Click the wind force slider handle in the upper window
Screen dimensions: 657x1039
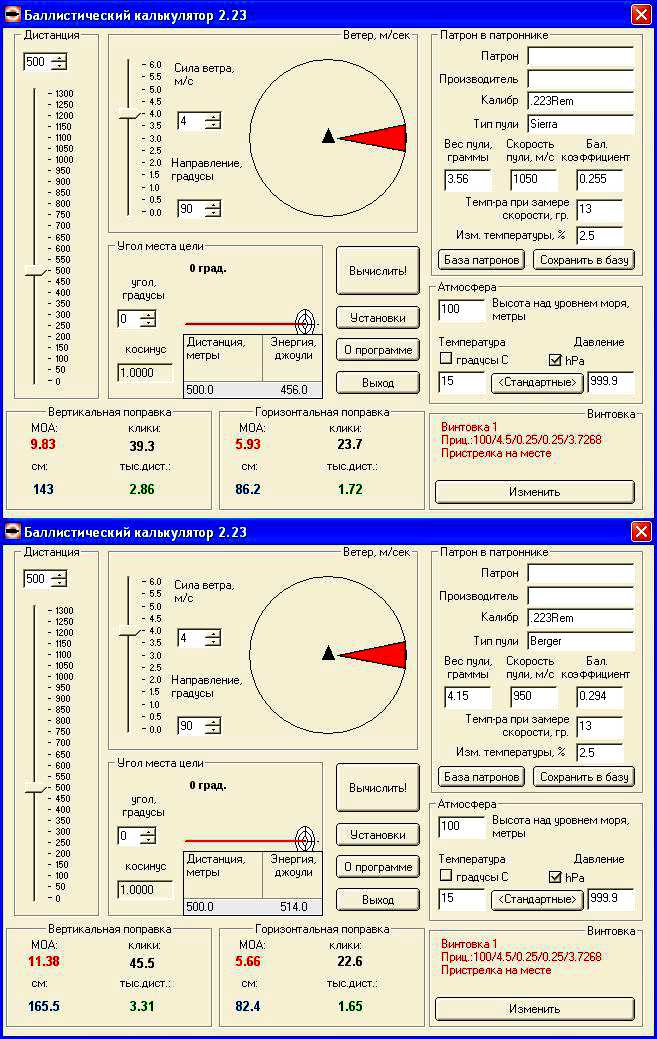pyautogui.click(x=128, y=116)
